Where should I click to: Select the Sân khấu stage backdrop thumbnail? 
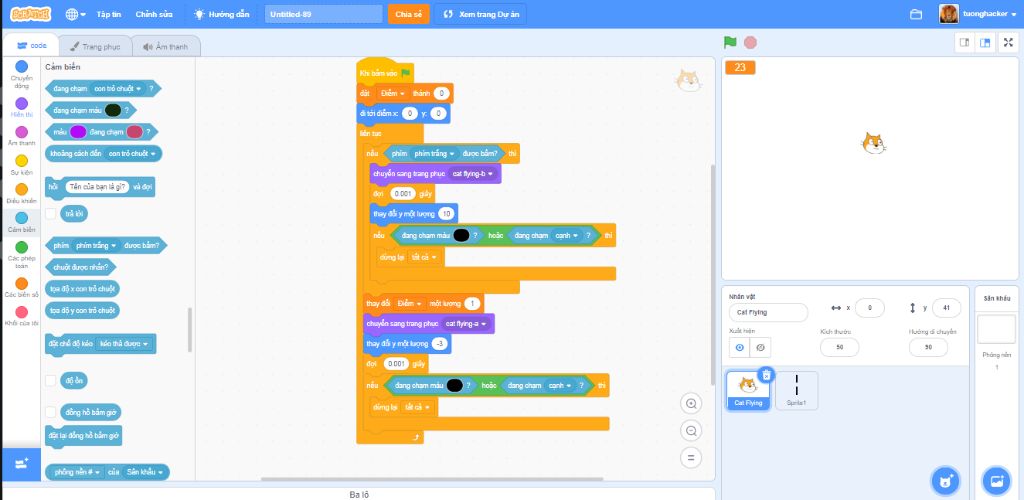coord(996,328)
